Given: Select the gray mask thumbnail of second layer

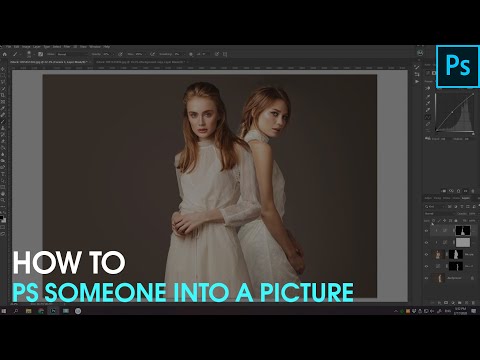Looking at the screenshot, I should 463,242.
